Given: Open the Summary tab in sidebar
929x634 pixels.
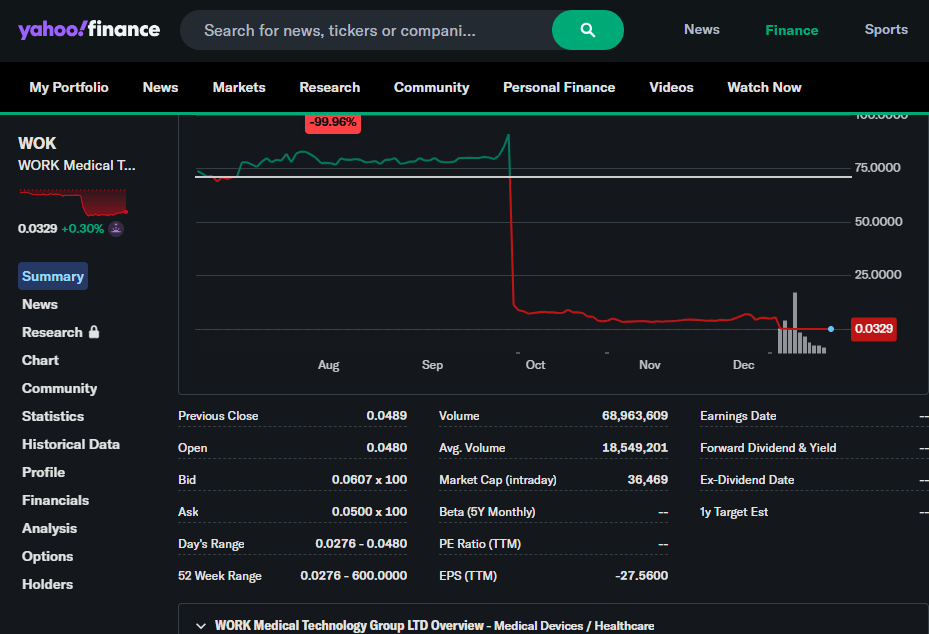Looking at the screenshot, I should 53,277.
